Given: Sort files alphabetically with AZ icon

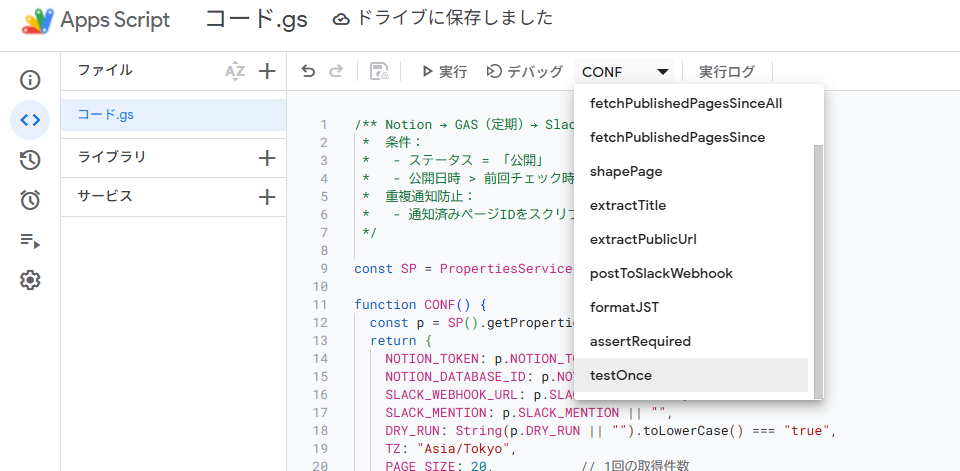Looking at the screenshot, I should 235,71.
